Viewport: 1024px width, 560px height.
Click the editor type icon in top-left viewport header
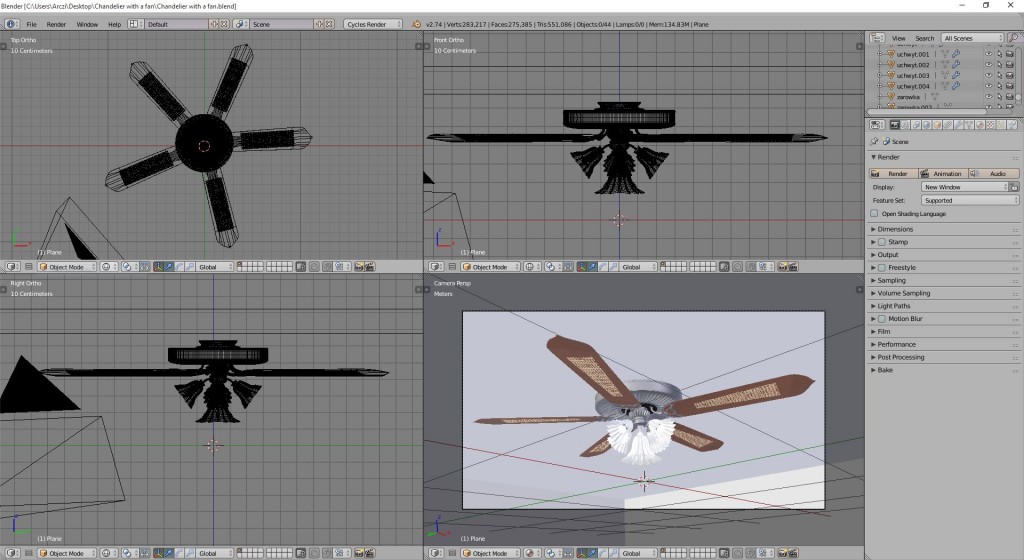12,267
